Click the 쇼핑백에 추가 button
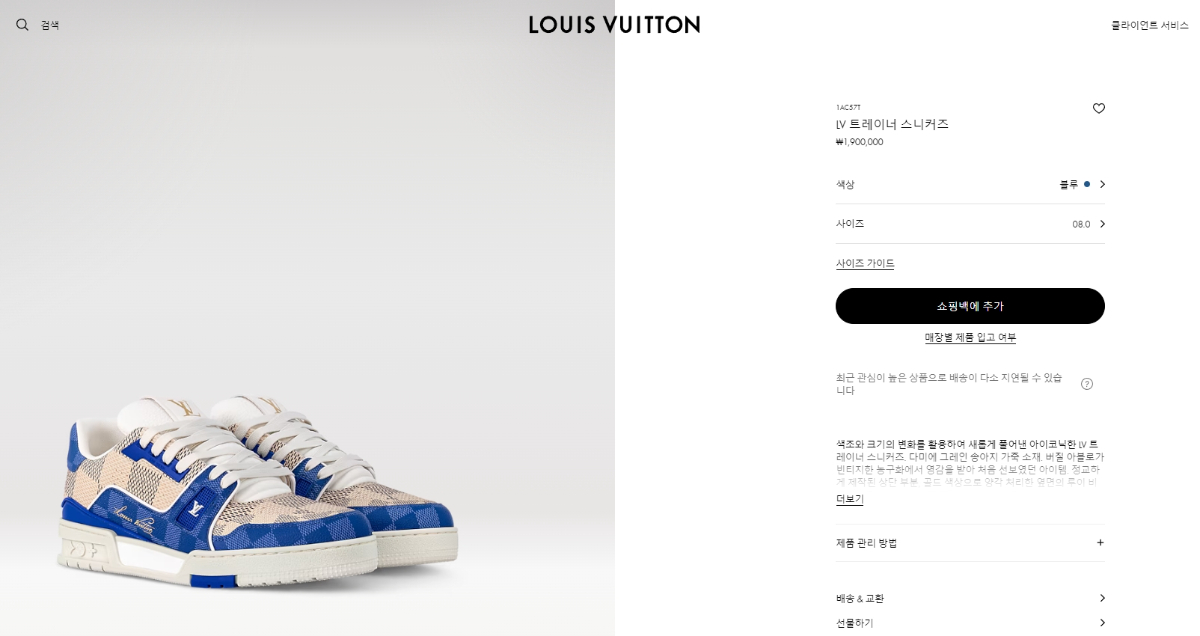The height and width of the screenshot is (636, 1200). pyautogui.click(x=970, y=306)
